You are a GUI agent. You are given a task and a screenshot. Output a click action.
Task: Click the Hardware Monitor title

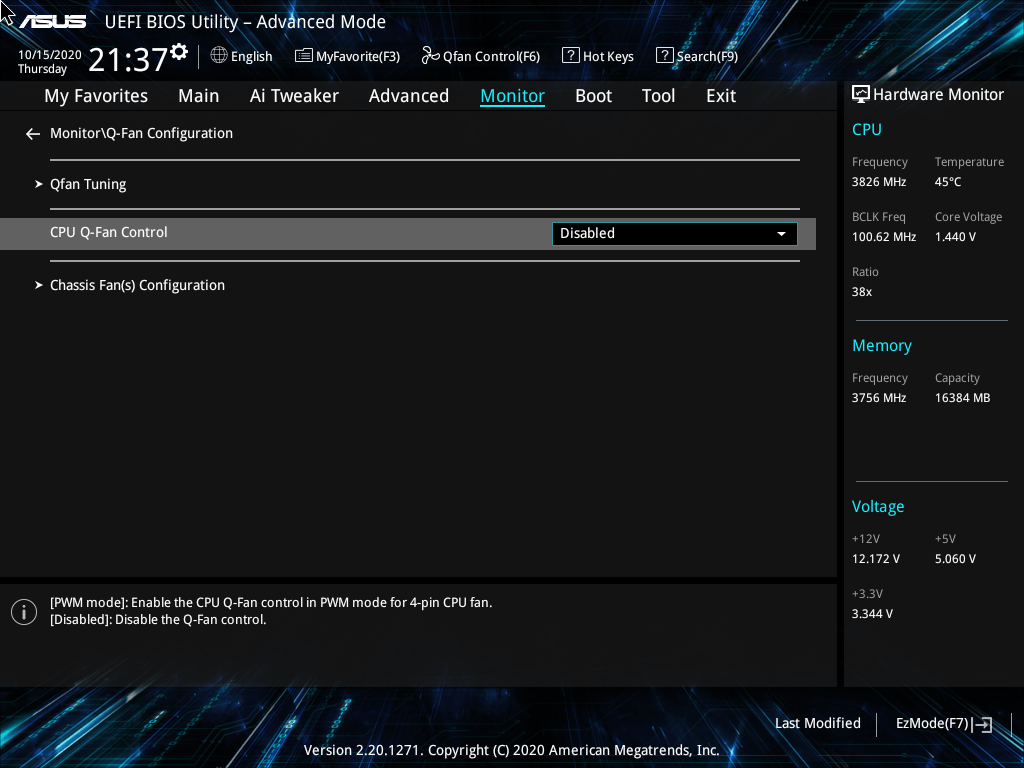tap(938, 95)
